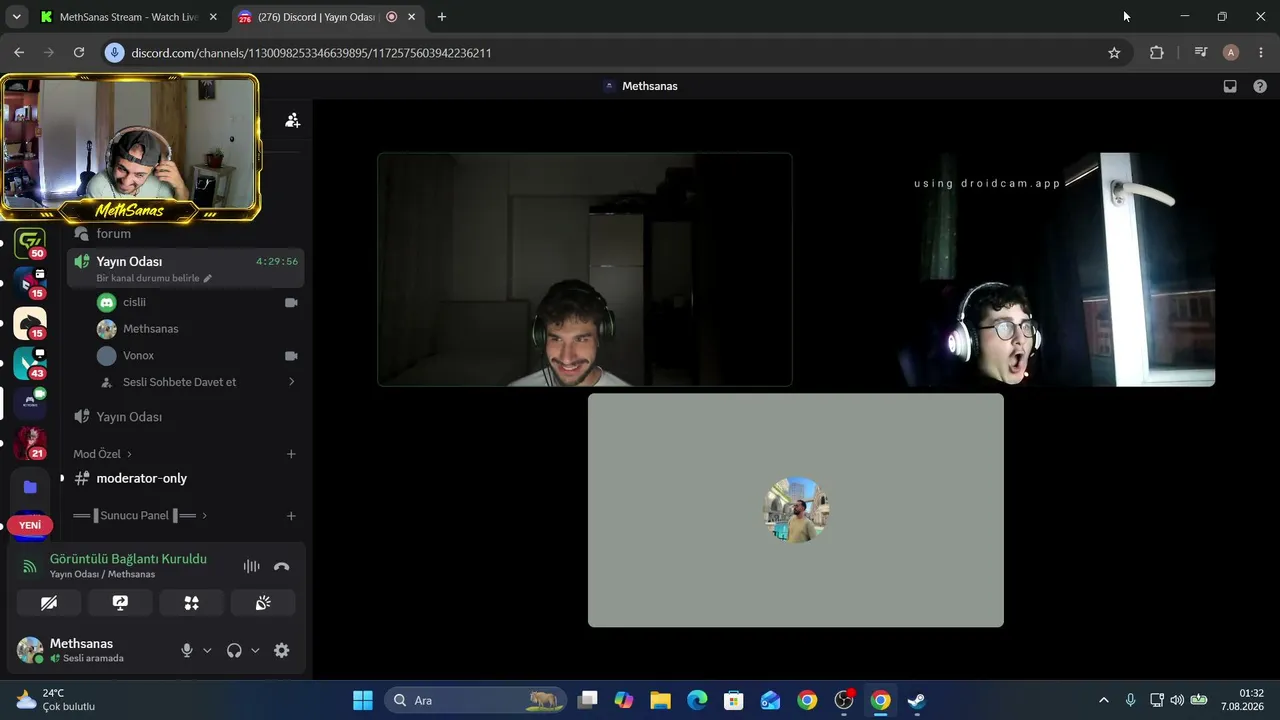Open the soundboard button
Image resolution: width=1280 pixels, height=720 pixels.
pos(263,603)
